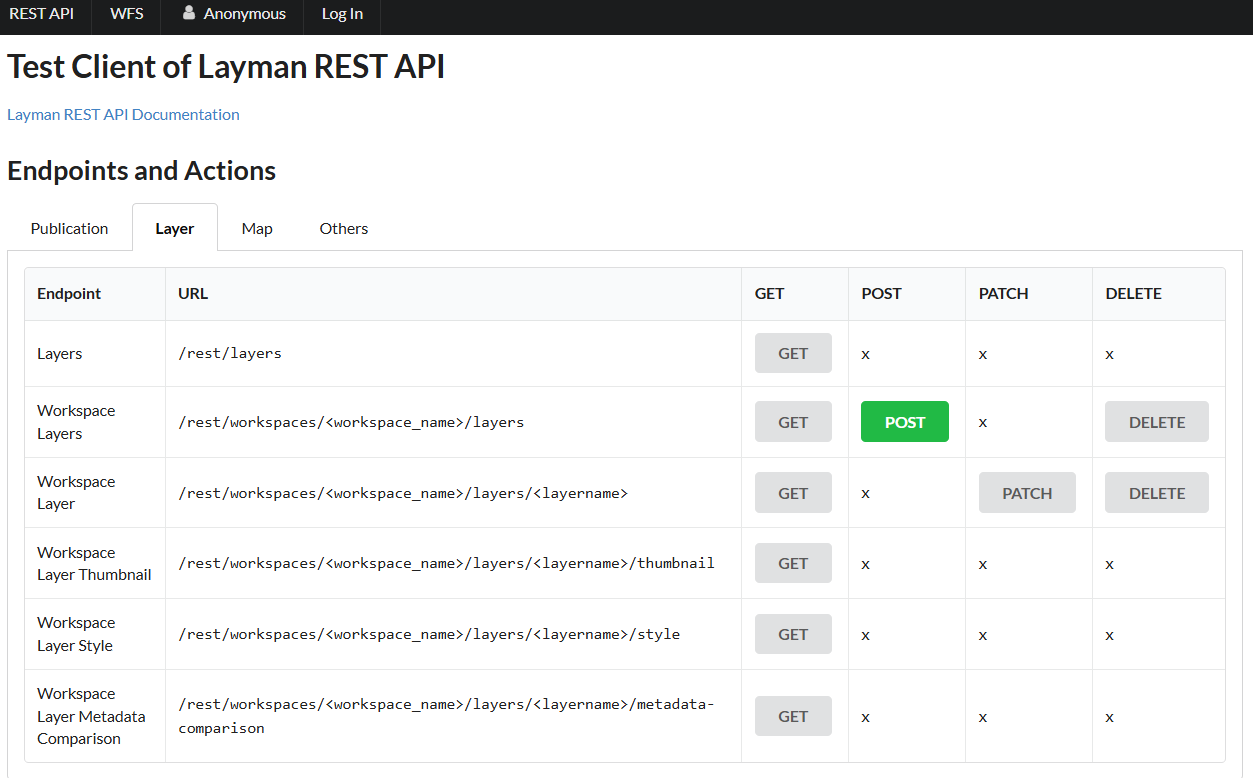Click PATCH for Workspace Layer

pyautogui.click(x=1027, y=492)
